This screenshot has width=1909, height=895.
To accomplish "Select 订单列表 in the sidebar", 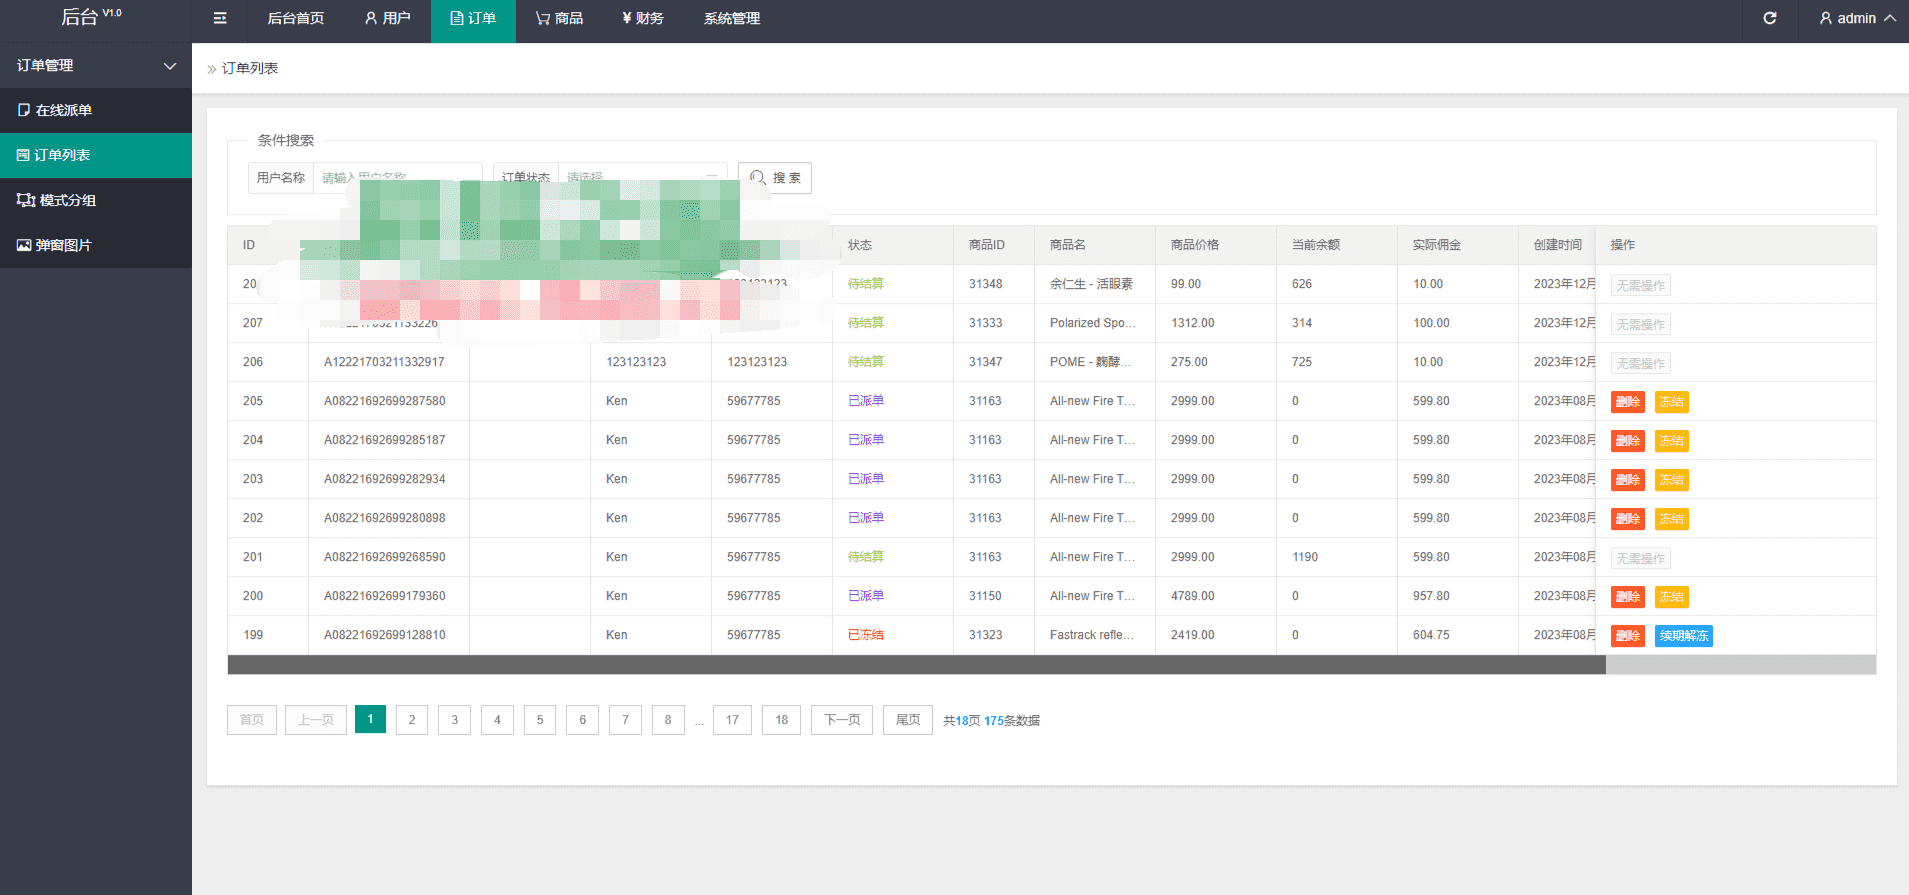I will (x=62, y=155).
